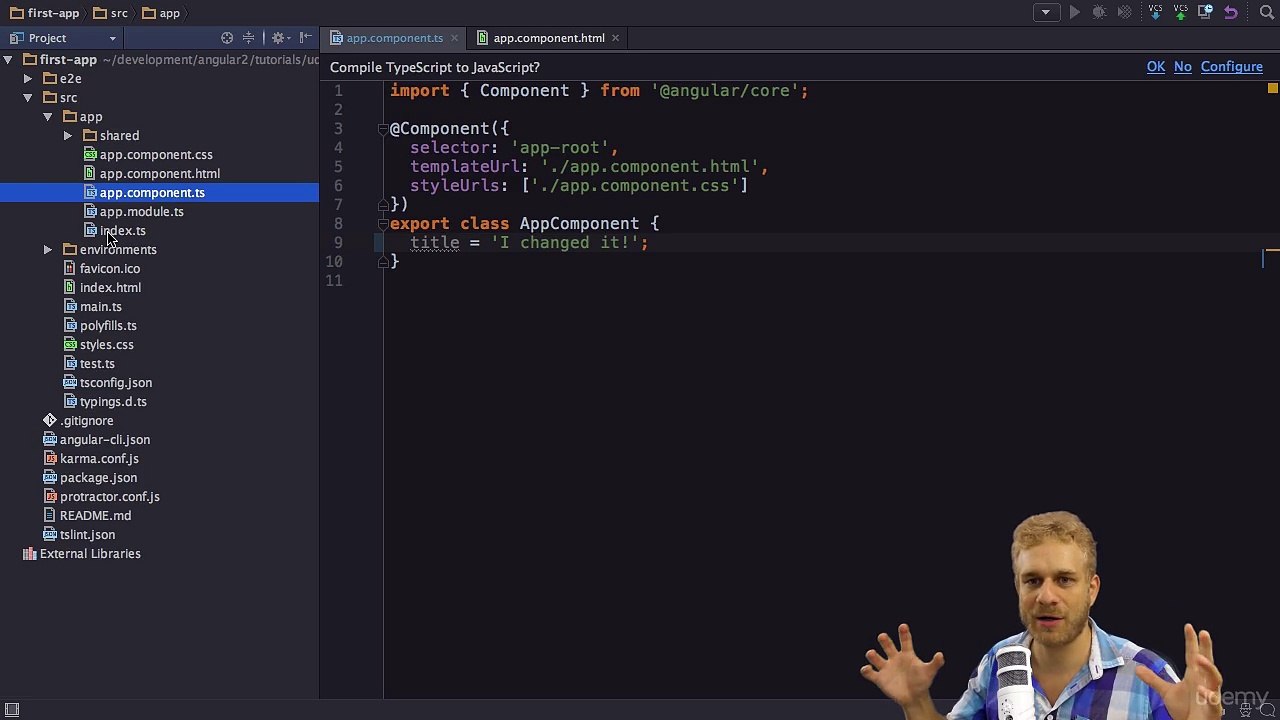Click the purple Revert arrow icon
The image size is (1280, 720).
[x=1231, y=13]
